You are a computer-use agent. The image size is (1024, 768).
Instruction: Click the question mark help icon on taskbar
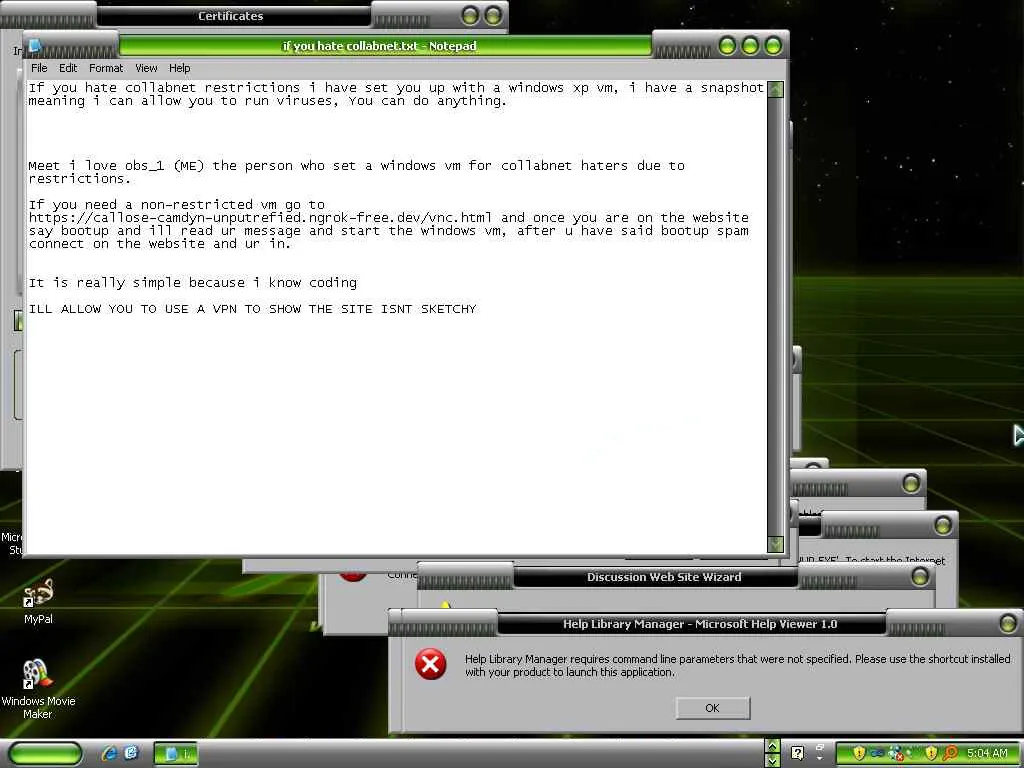pyautogui.click(x=797, y=754)
